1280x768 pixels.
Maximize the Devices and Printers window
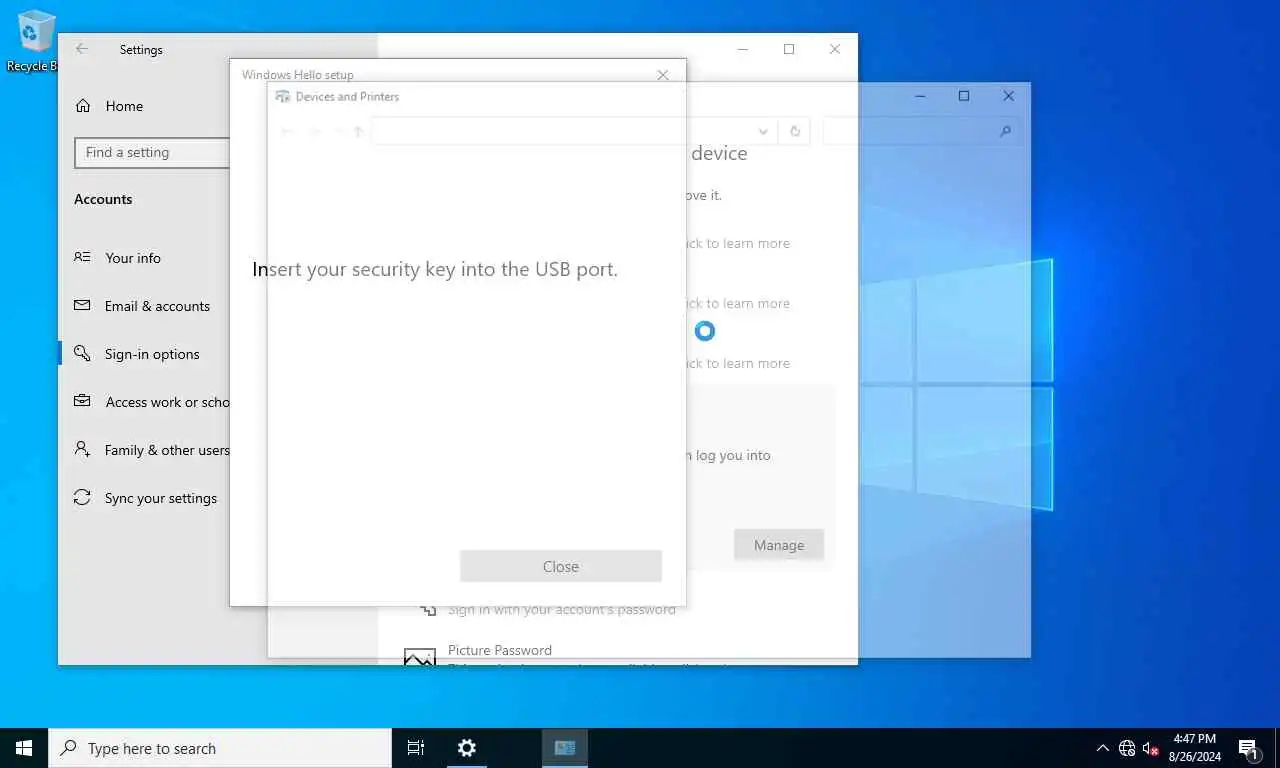tap(964, 96)
